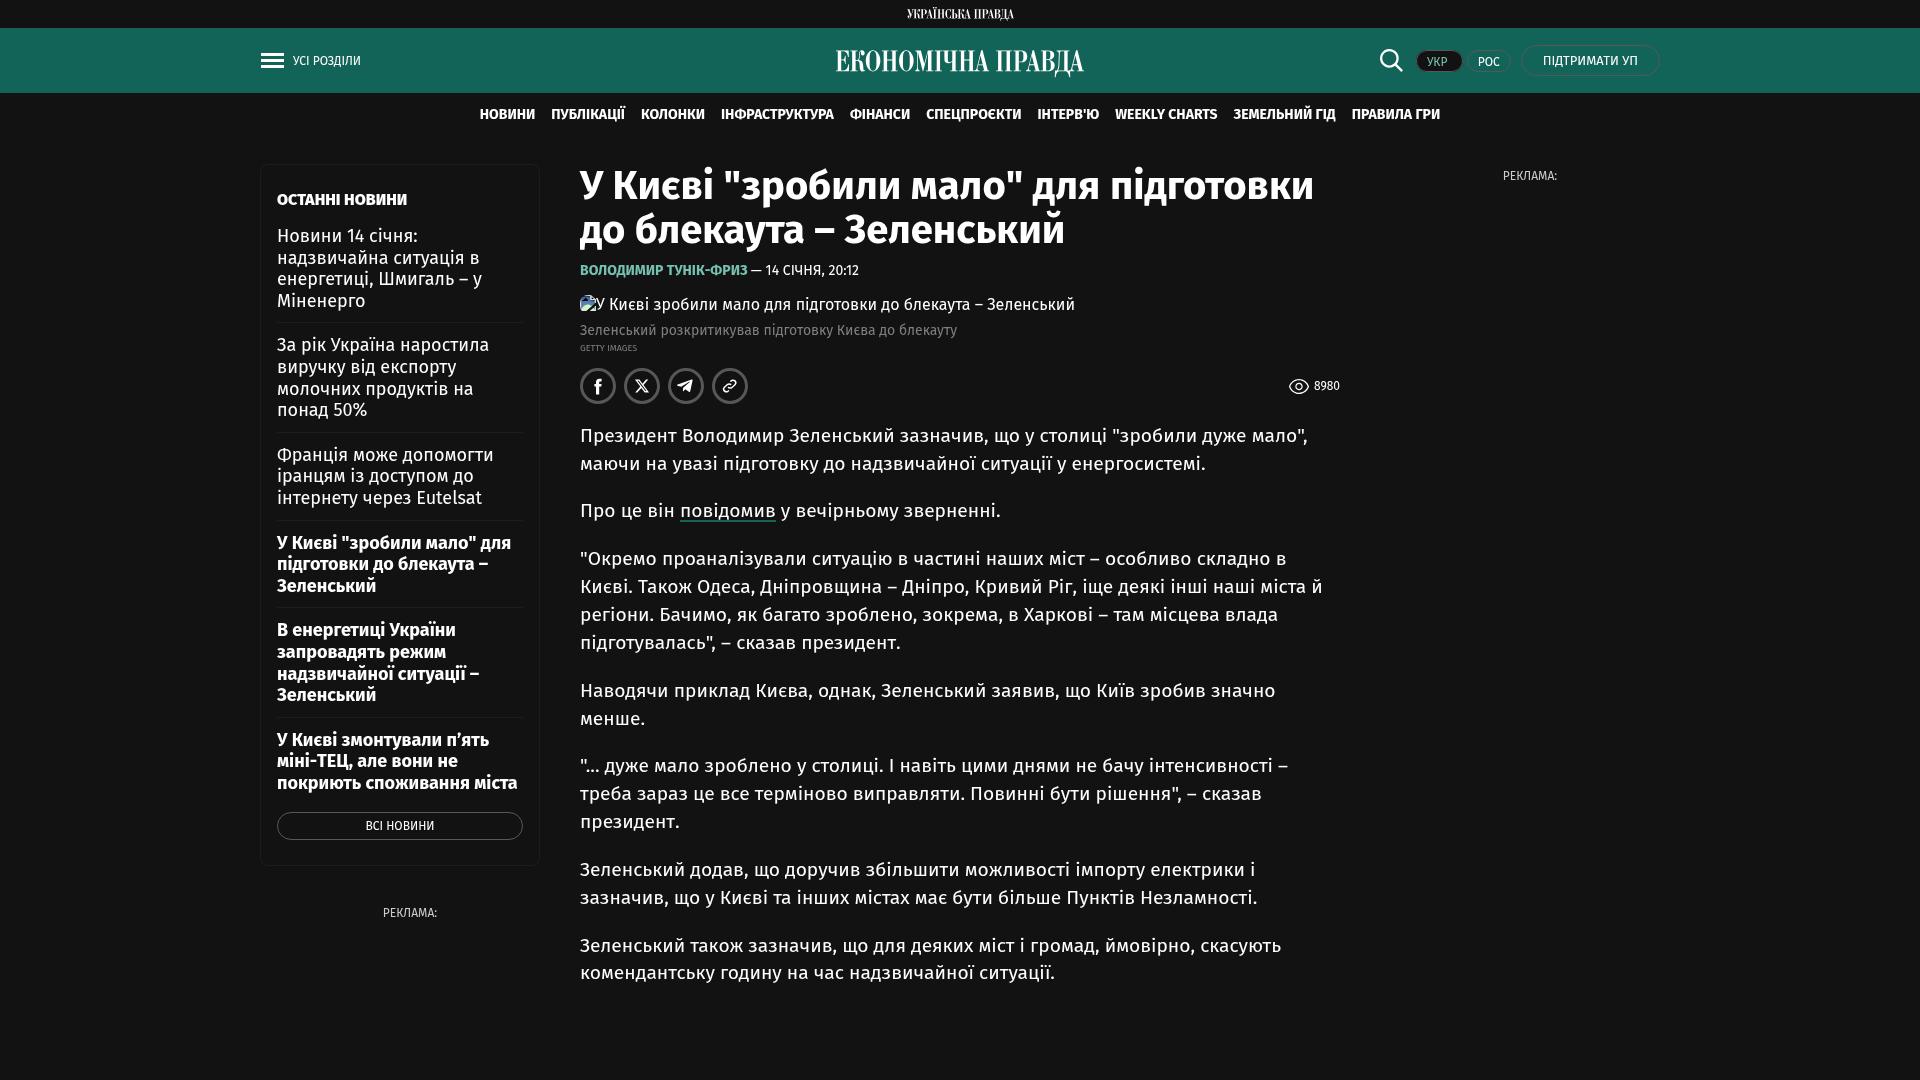This screenshot has width=1920, height=1080.
Task: Share article via Telegram
Action: point(686,386)
